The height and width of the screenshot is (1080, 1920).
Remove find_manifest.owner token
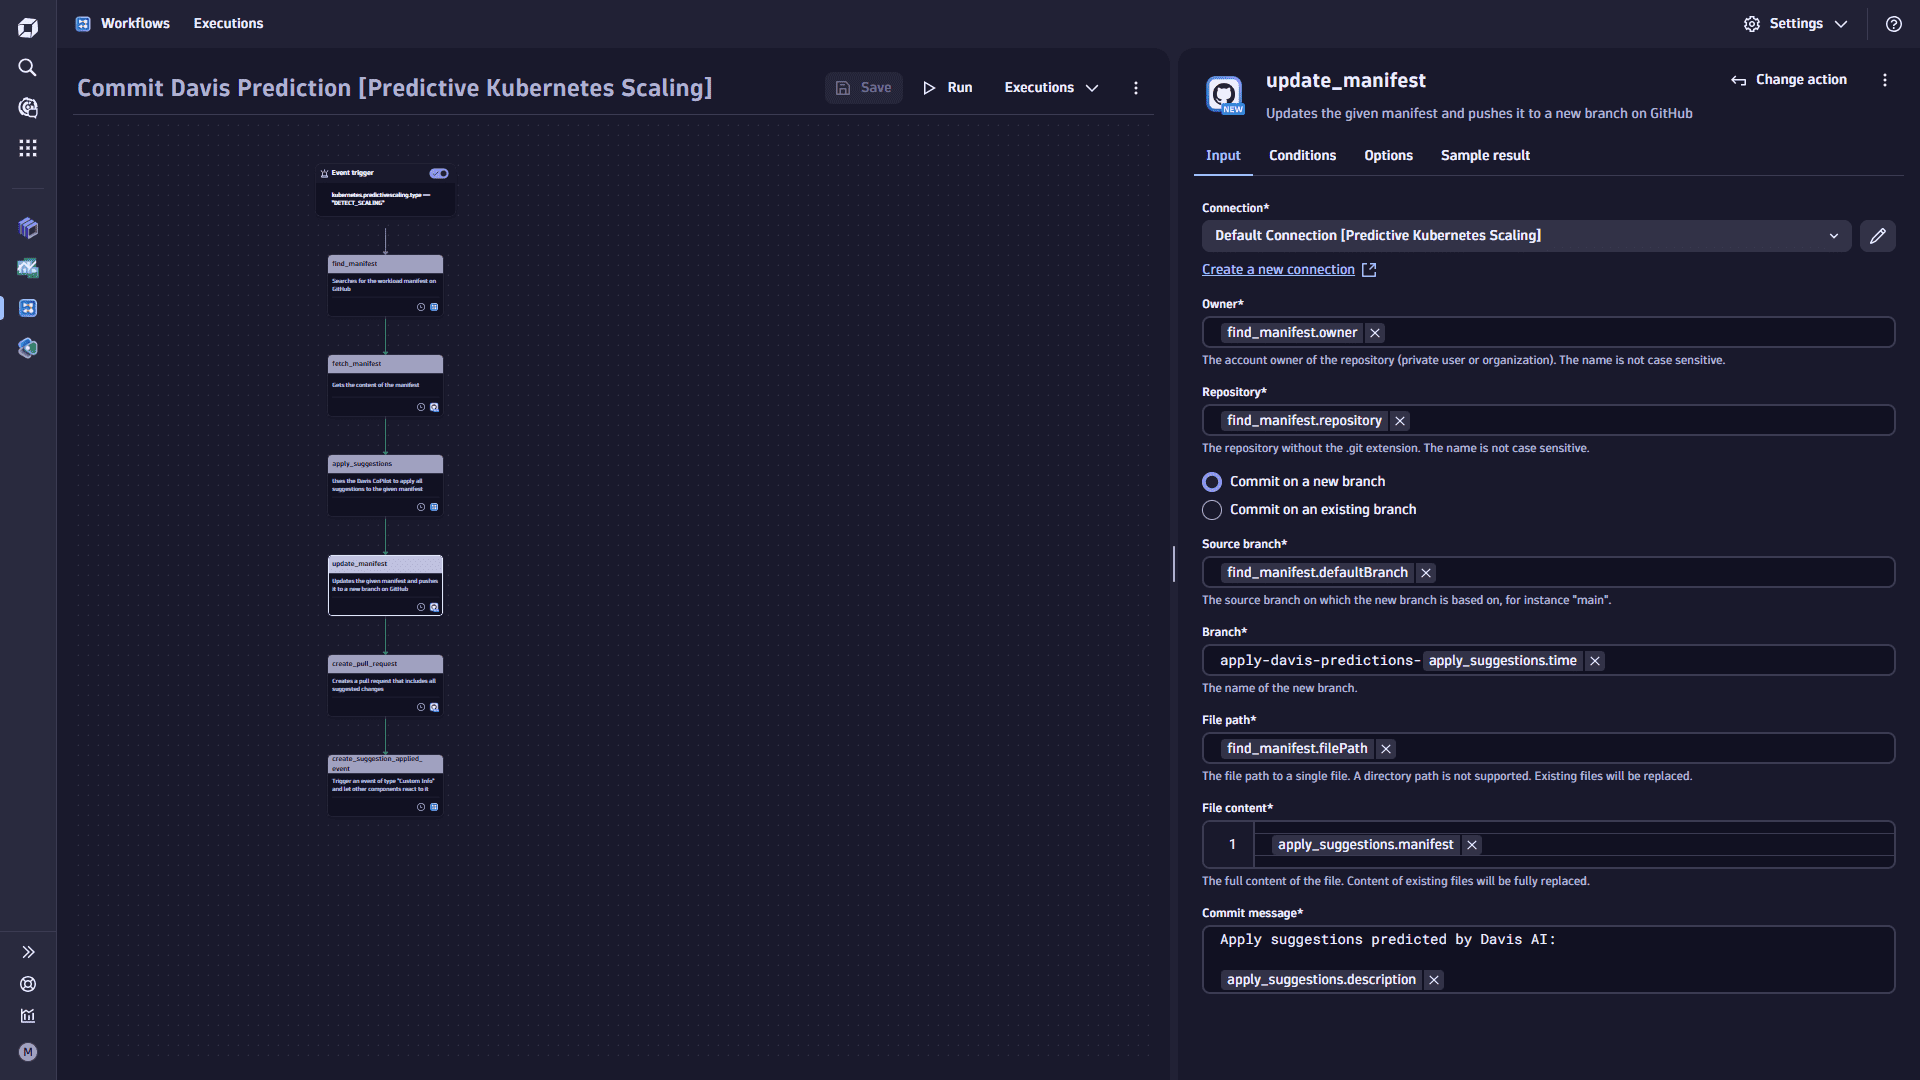pyautogui.click(x=1375, y=333)
